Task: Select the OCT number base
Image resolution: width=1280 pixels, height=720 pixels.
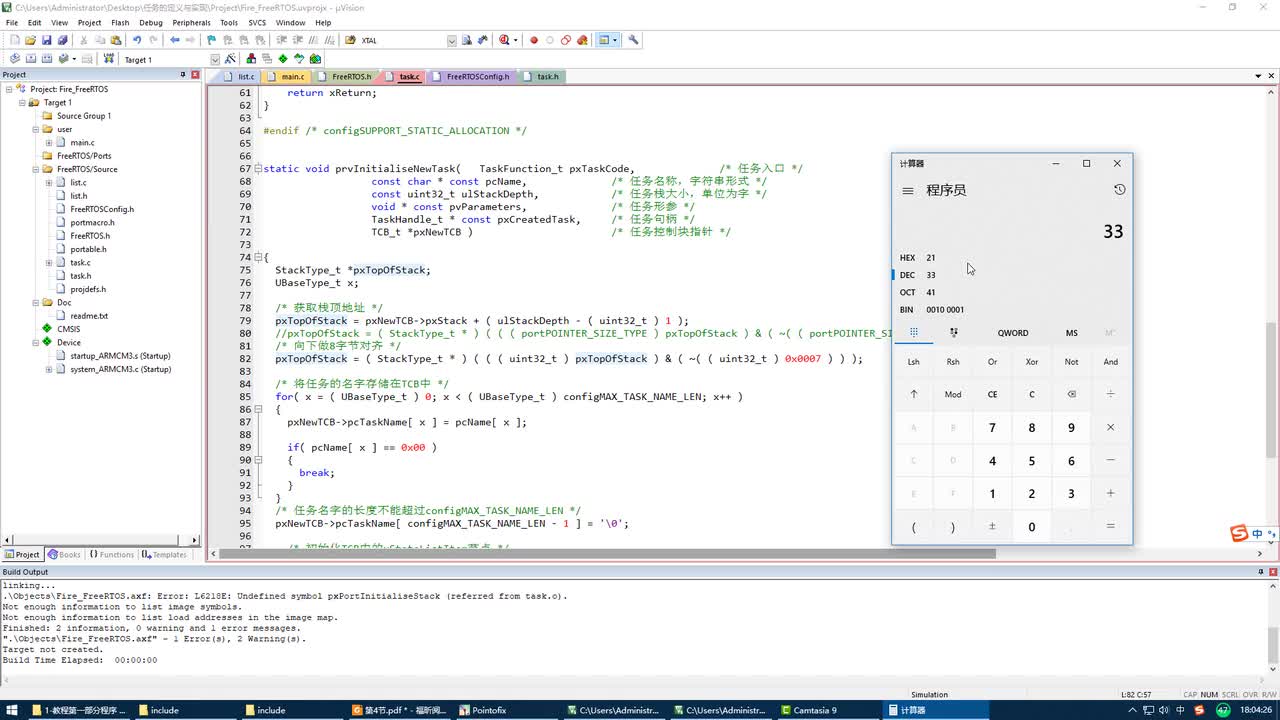Action: point(1012,292)
